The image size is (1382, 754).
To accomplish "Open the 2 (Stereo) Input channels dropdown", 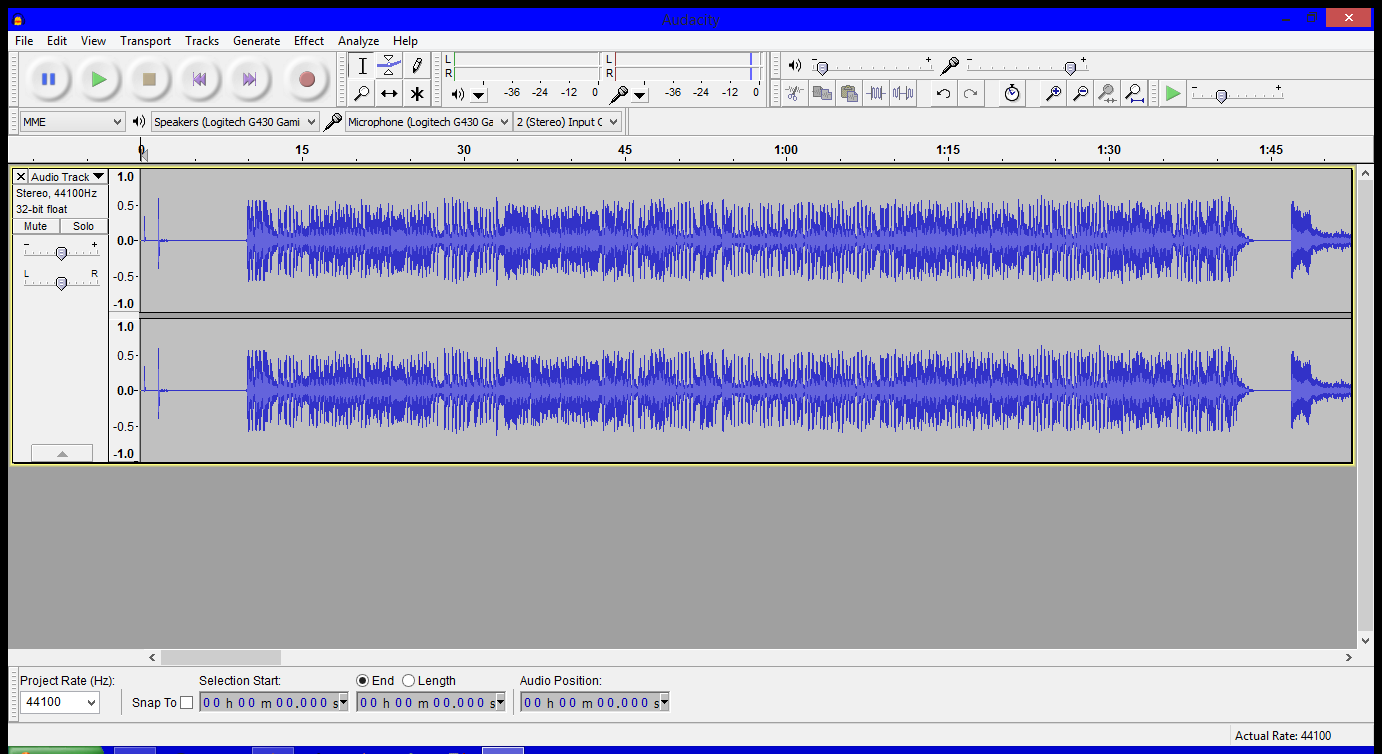I will tap(567, 122).
